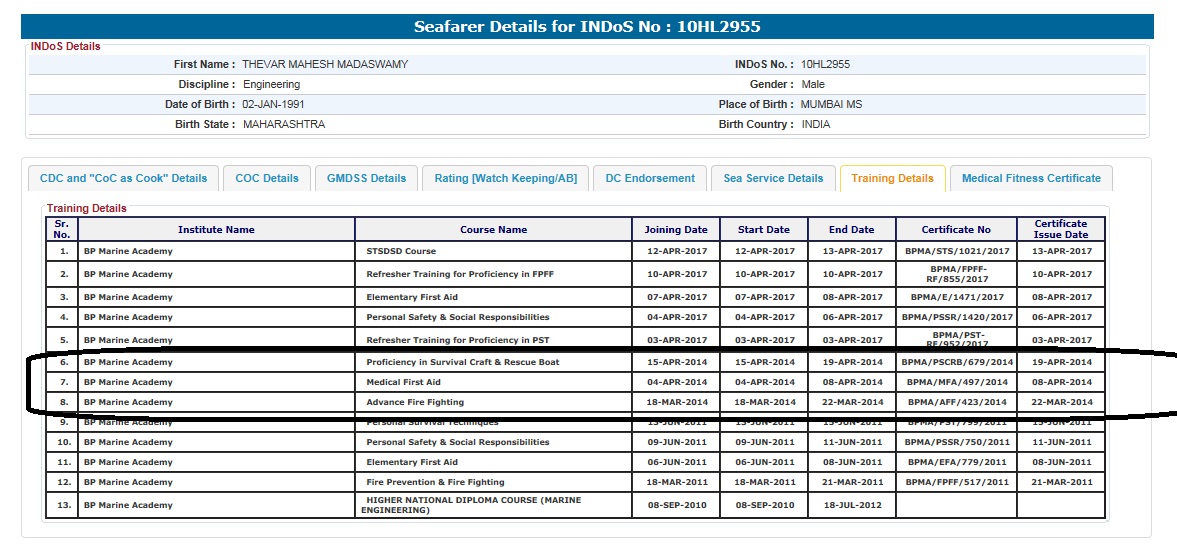Click the Course Name column header
The width and height of the screenshot is (1177, 558).
click(493, 230)
